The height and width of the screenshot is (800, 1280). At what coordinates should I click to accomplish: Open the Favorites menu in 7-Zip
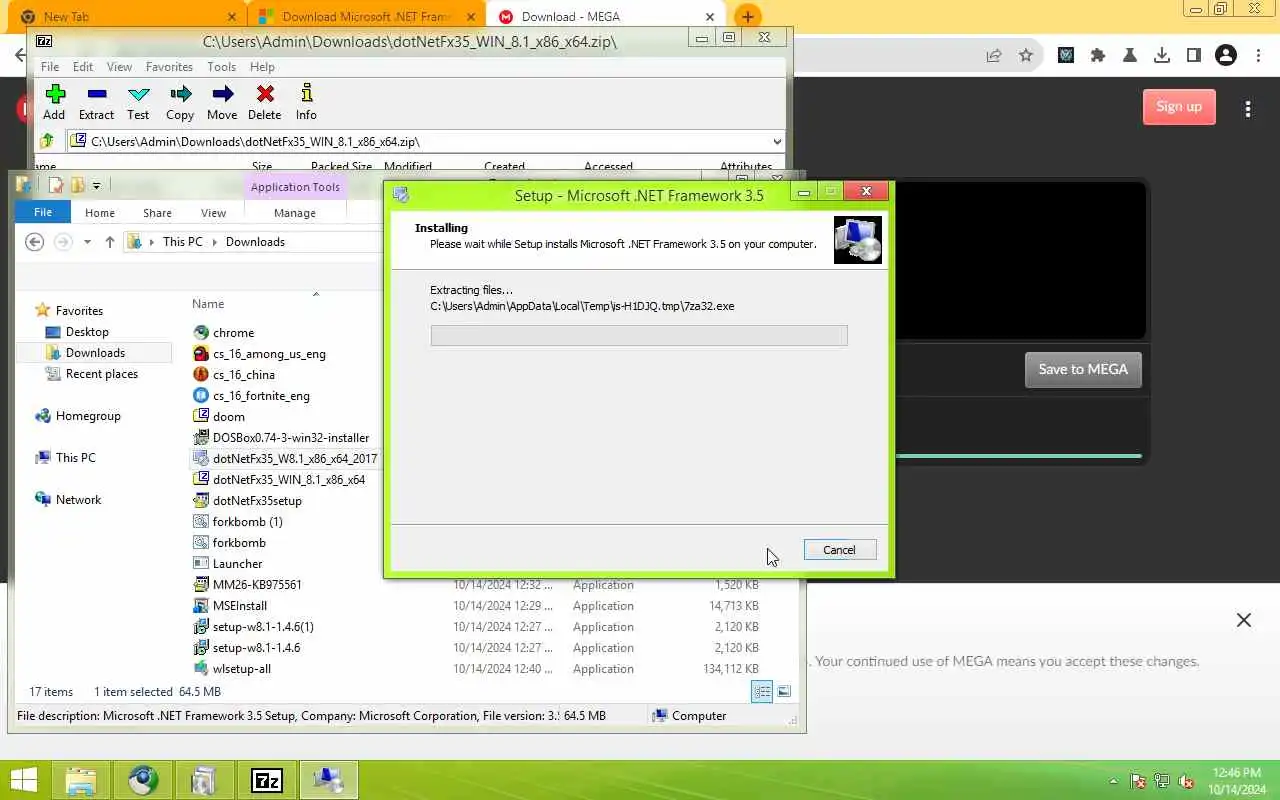[169, 67]
